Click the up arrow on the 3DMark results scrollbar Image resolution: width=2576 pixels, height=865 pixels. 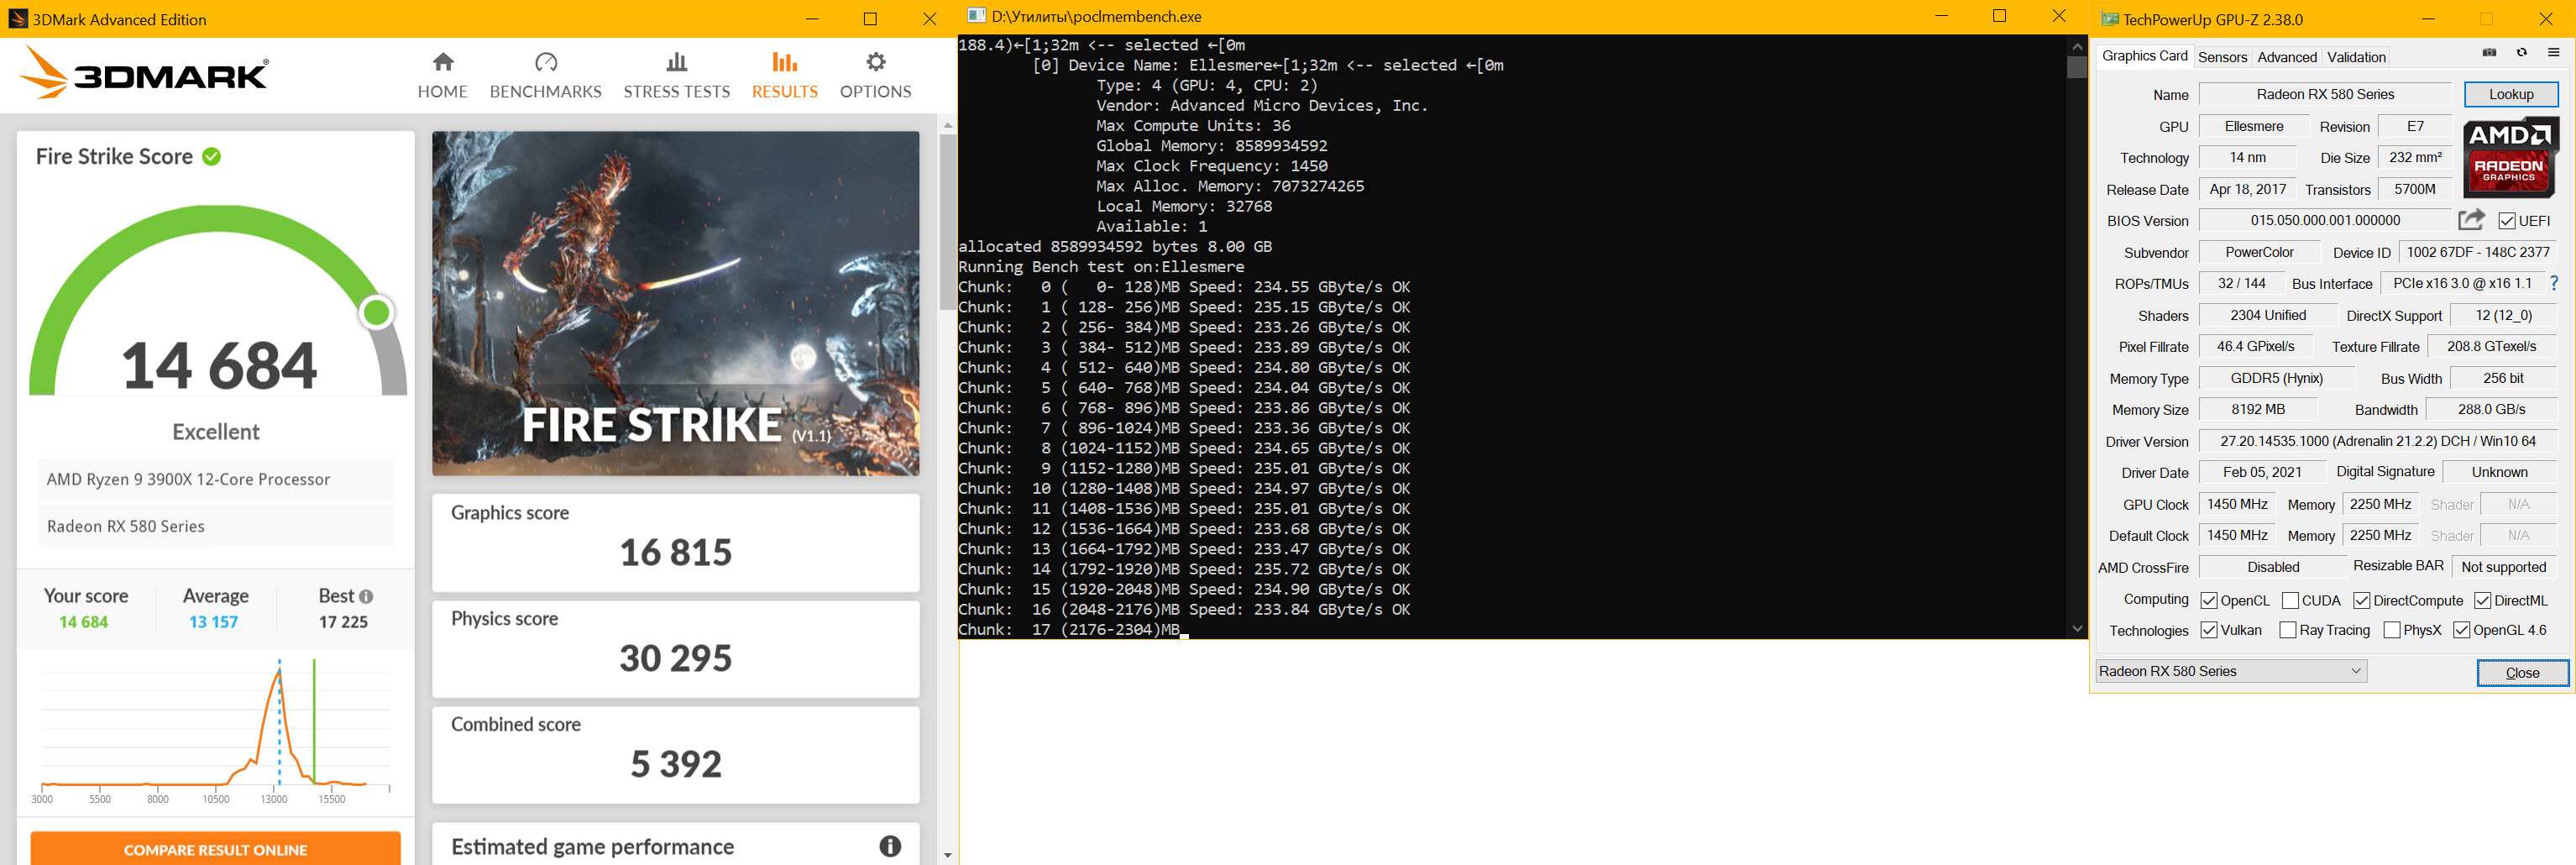[x=948, y=125]
